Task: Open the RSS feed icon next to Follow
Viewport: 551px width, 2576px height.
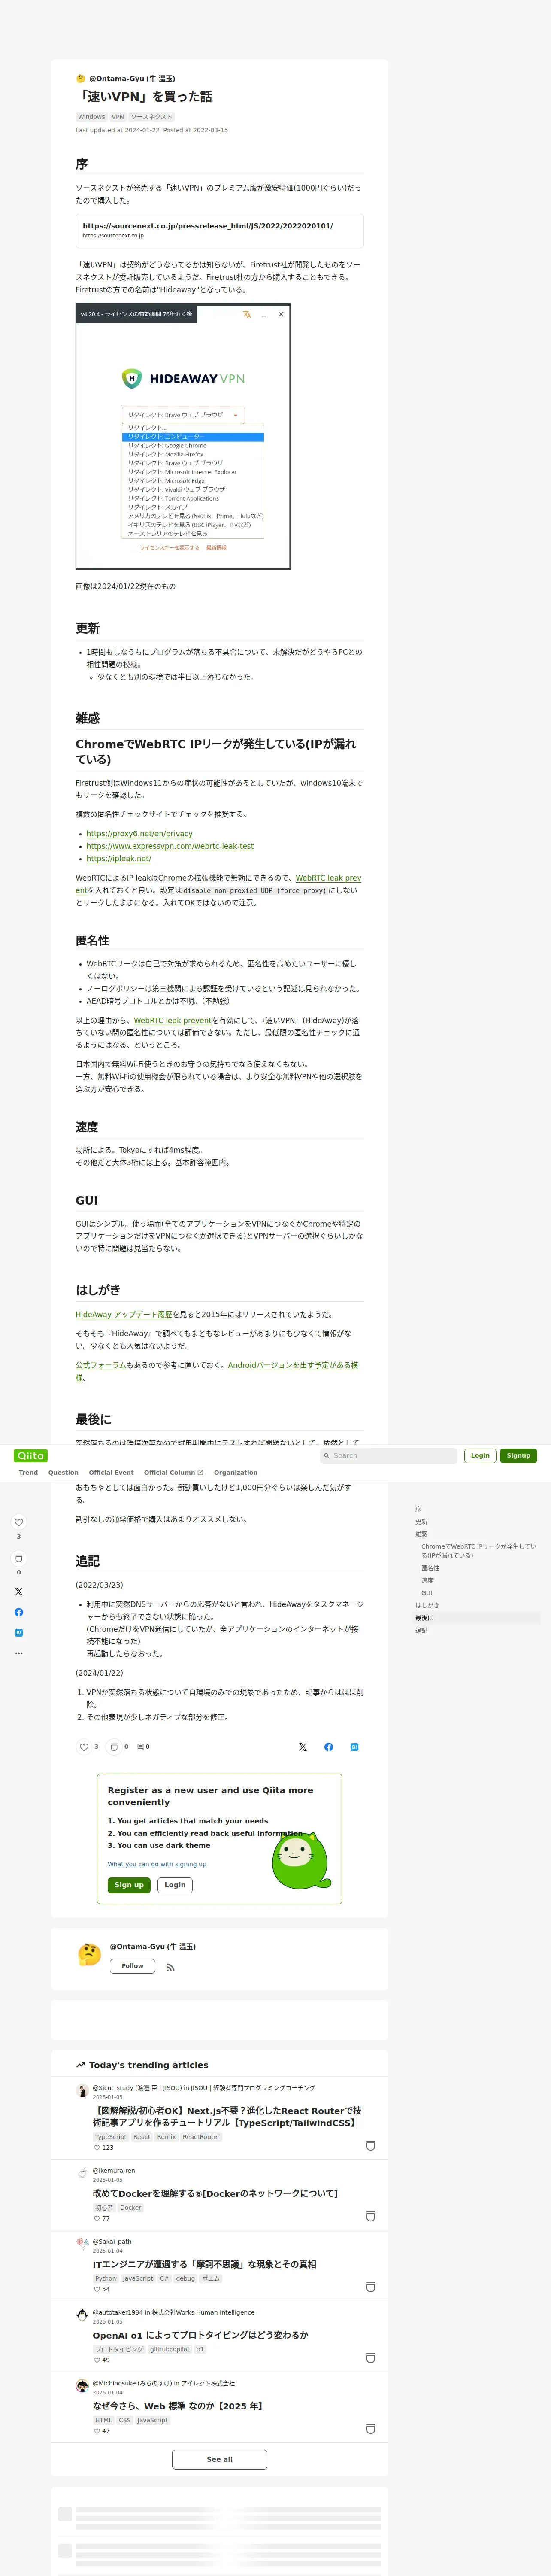Action: pos(170,1967)
